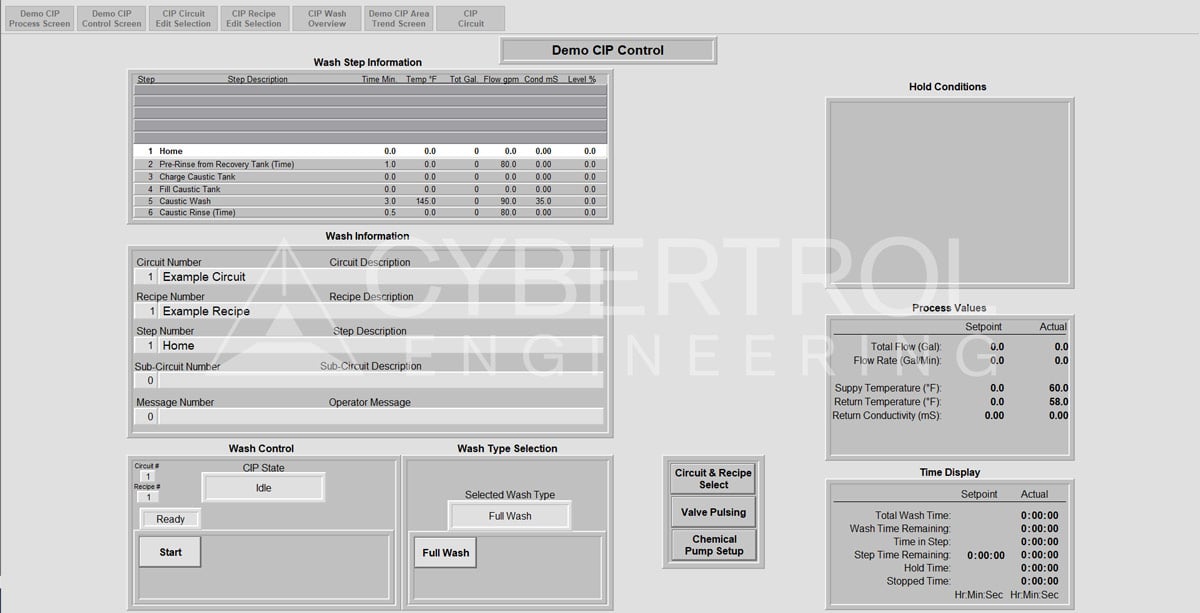Image resolution: width=1200 pixels, height=613 pixels.
Task: Click the Idle CIP State indicator
Action: coord(262,487)
